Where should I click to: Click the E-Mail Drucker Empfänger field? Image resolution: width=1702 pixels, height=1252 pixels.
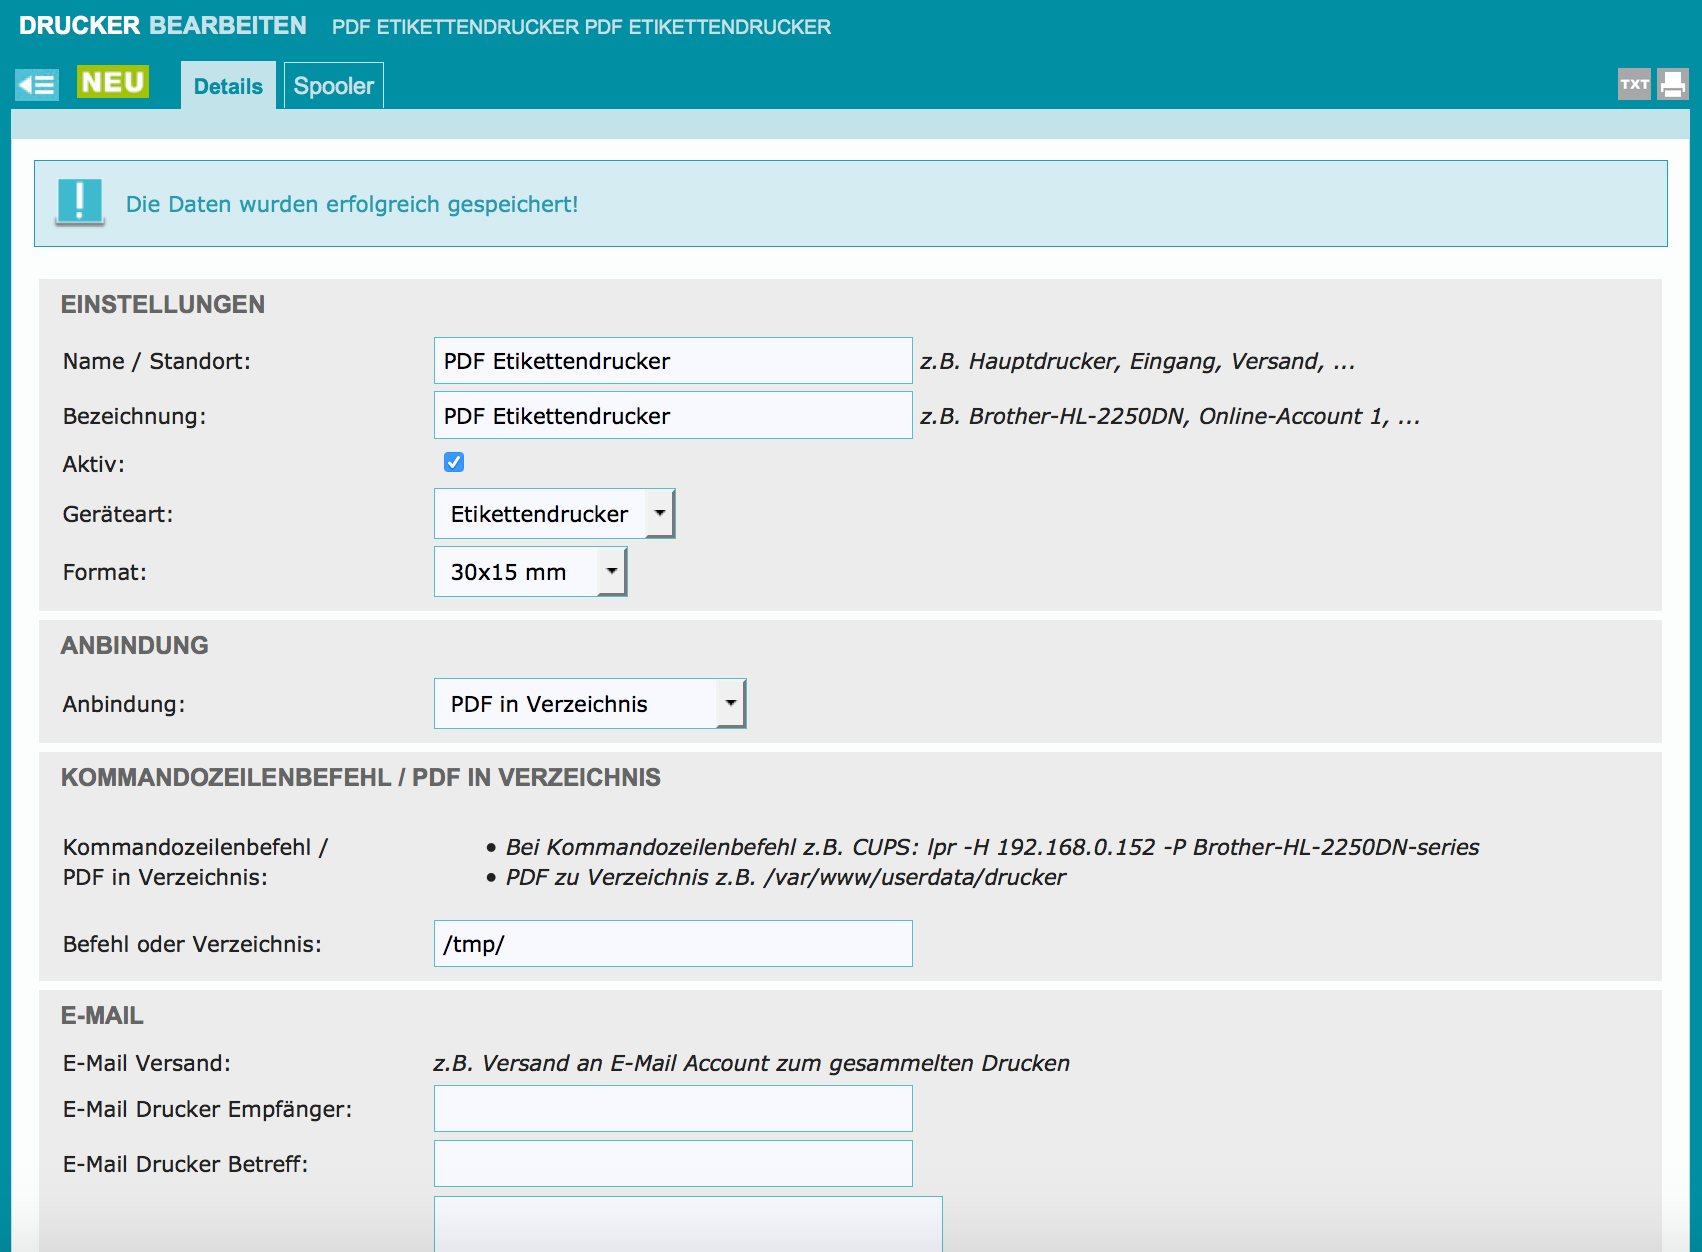tap(673, 1109)
